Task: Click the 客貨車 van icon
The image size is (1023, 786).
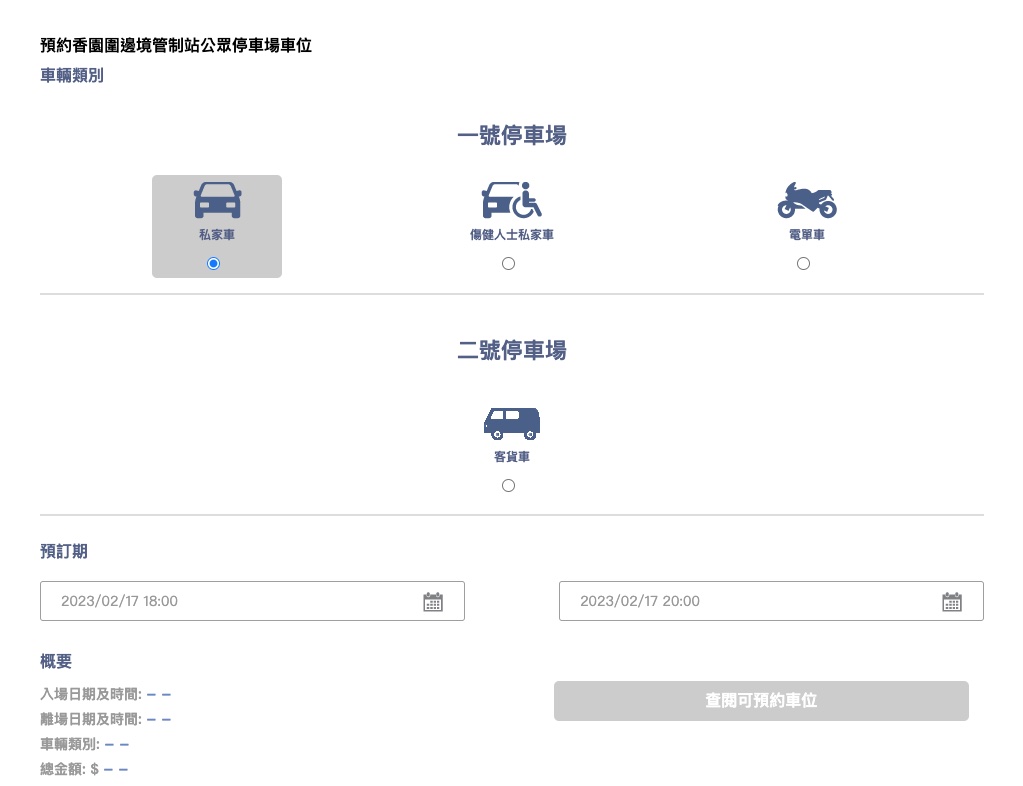Action: (x=511, y=423)
